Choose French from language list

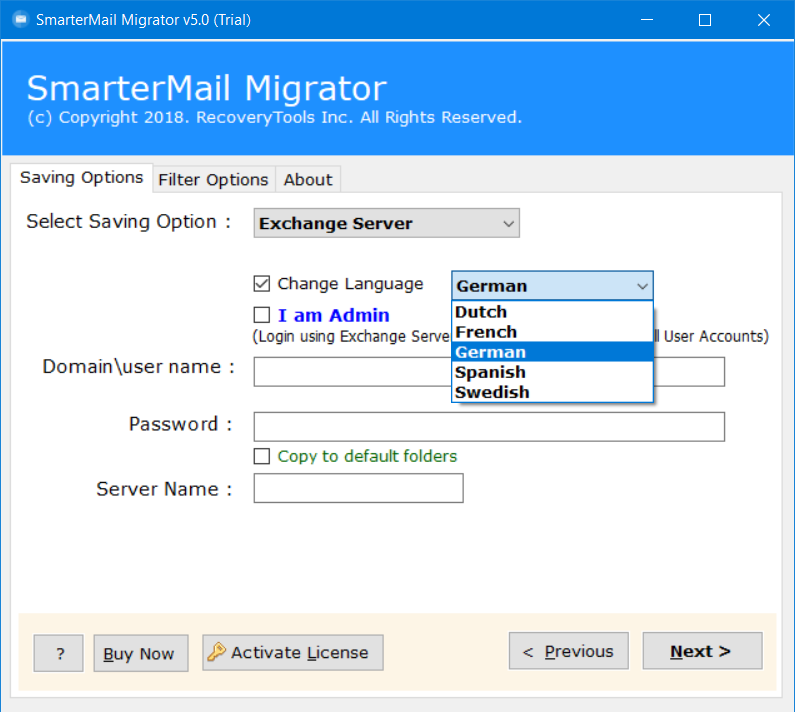coord(552,332)
